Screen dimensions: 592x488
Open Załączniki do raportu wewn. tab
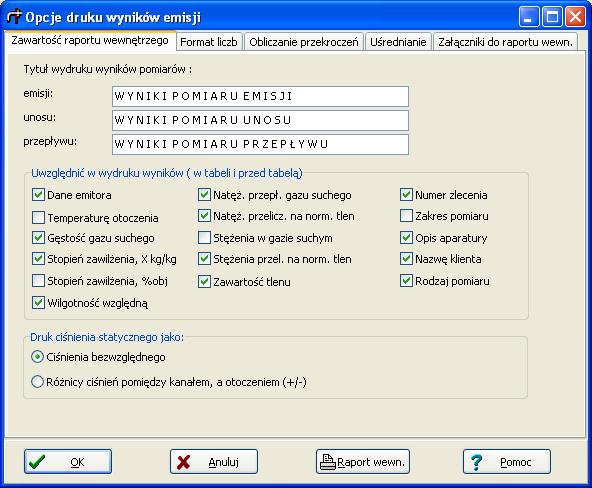tap(506, 42)
